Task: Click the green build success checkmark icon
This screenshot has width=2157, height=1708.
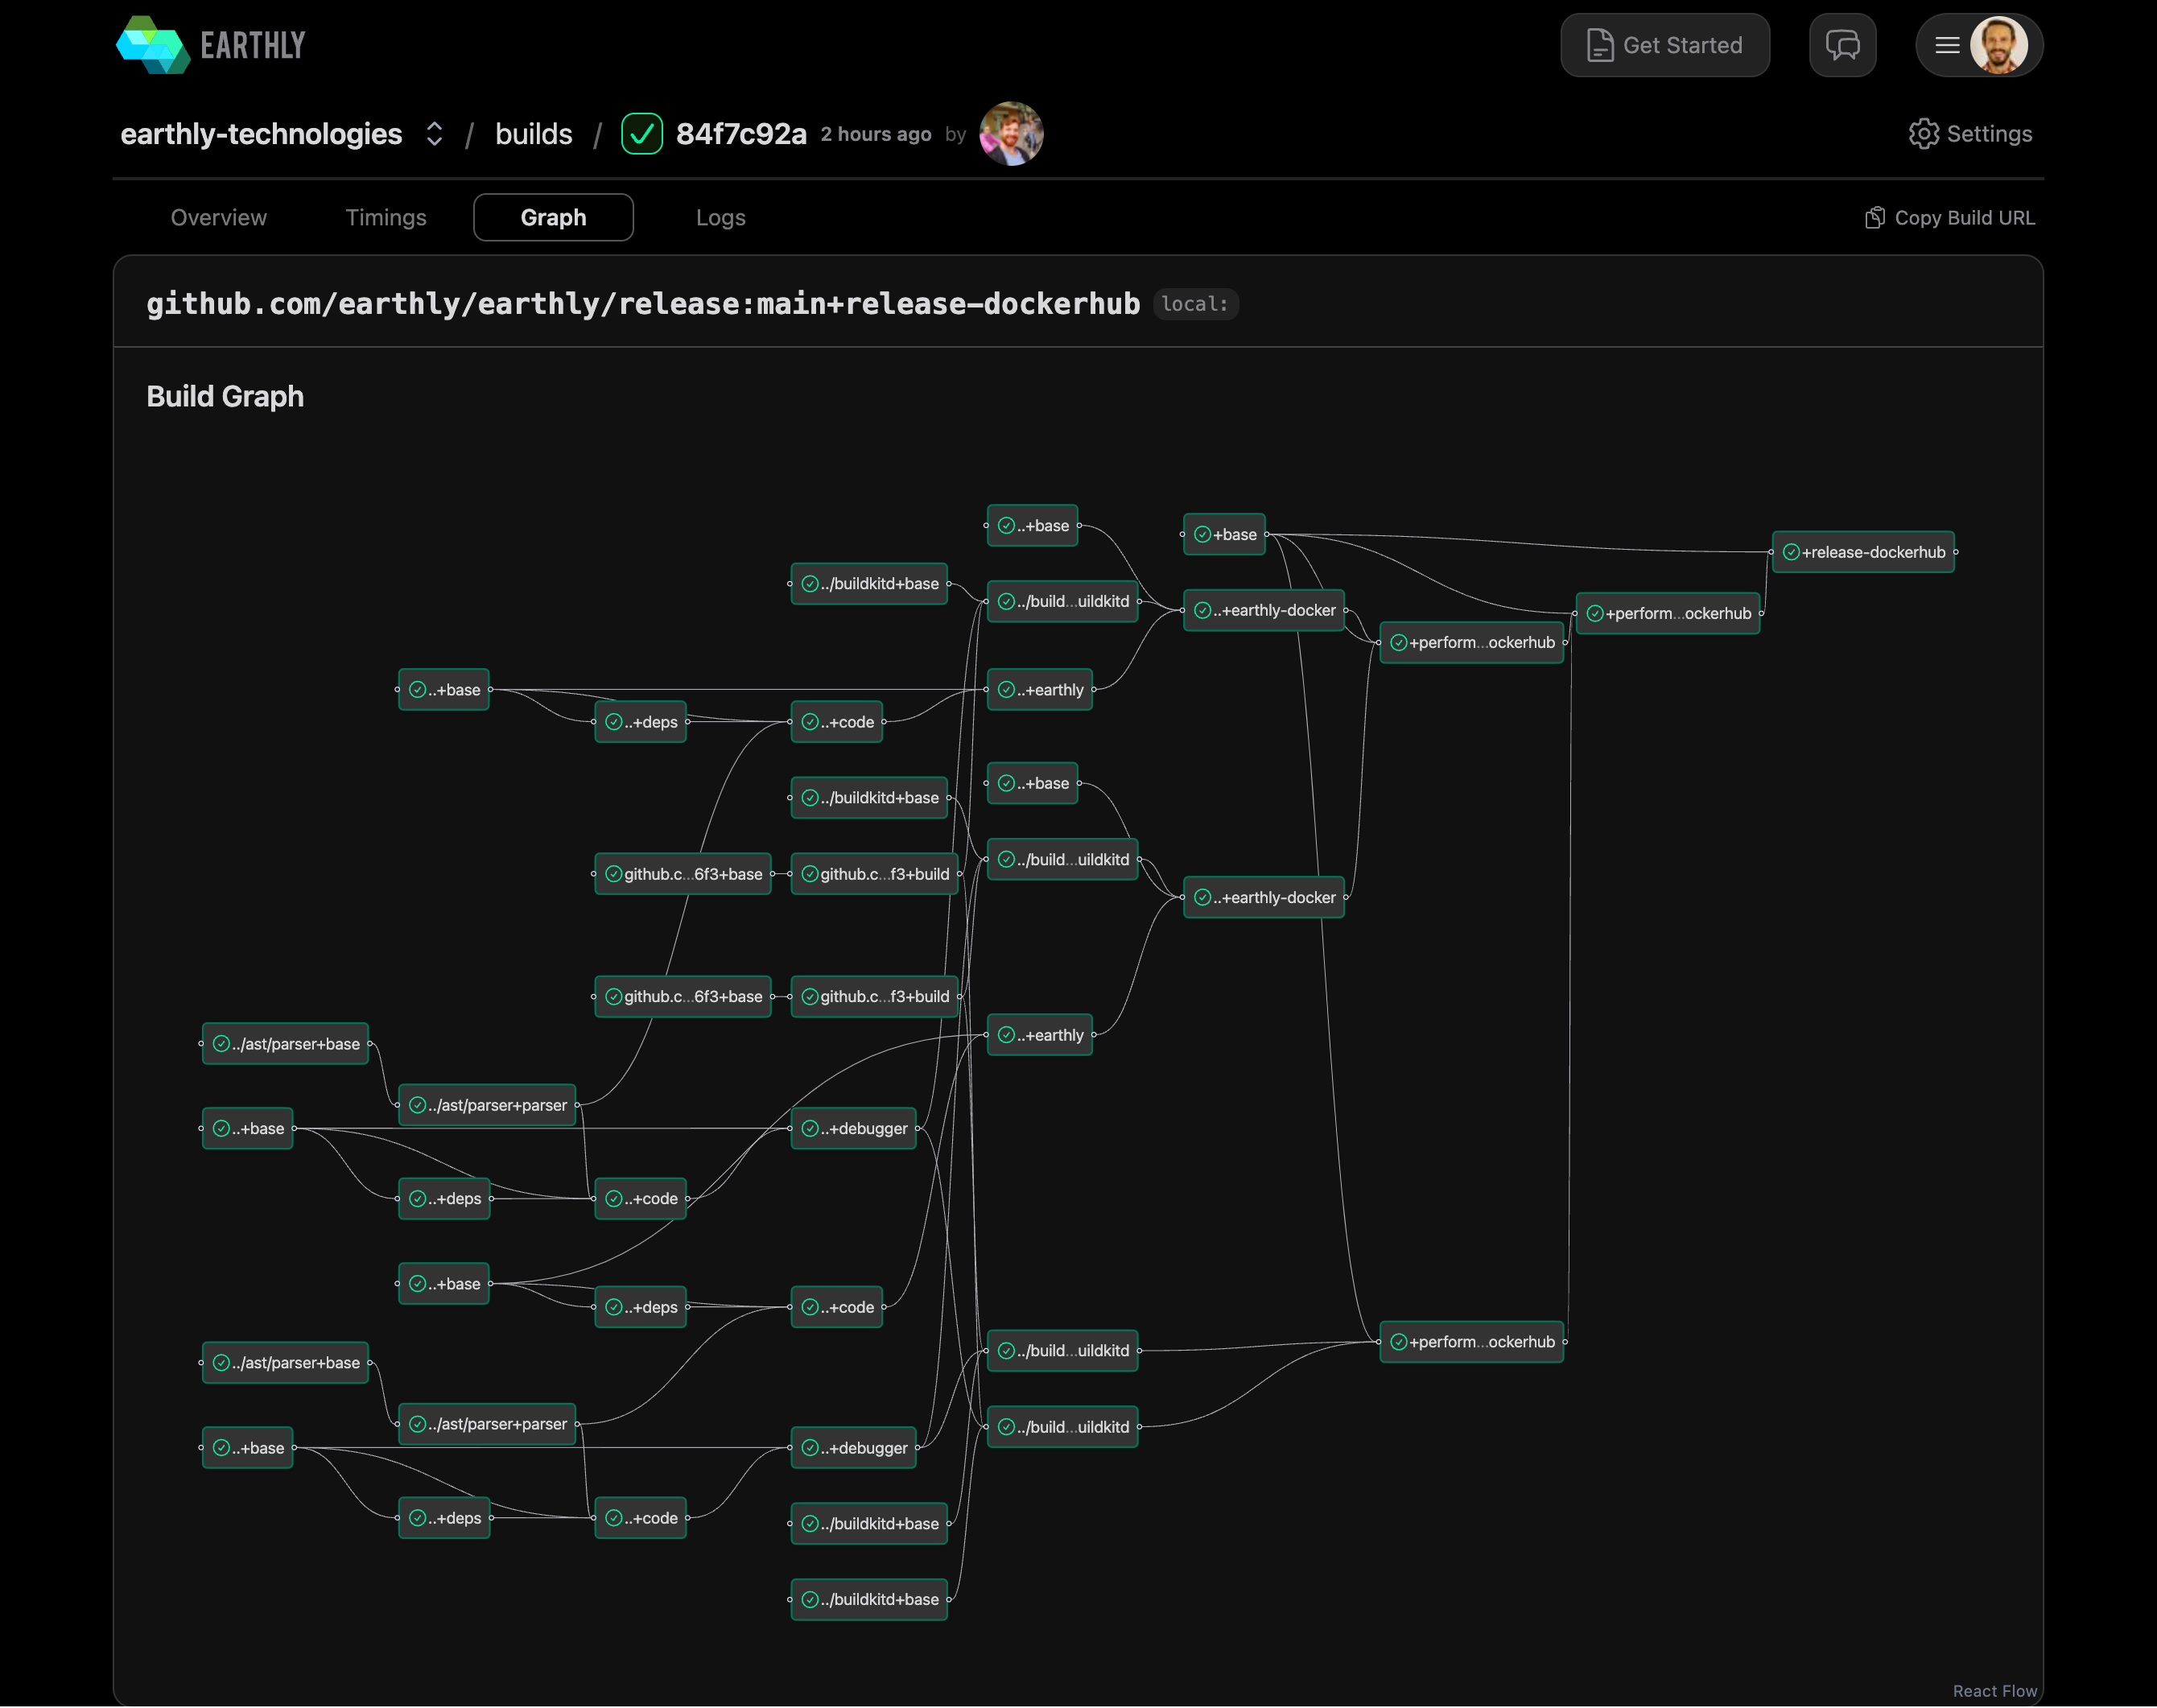Action: pos(641,134)
